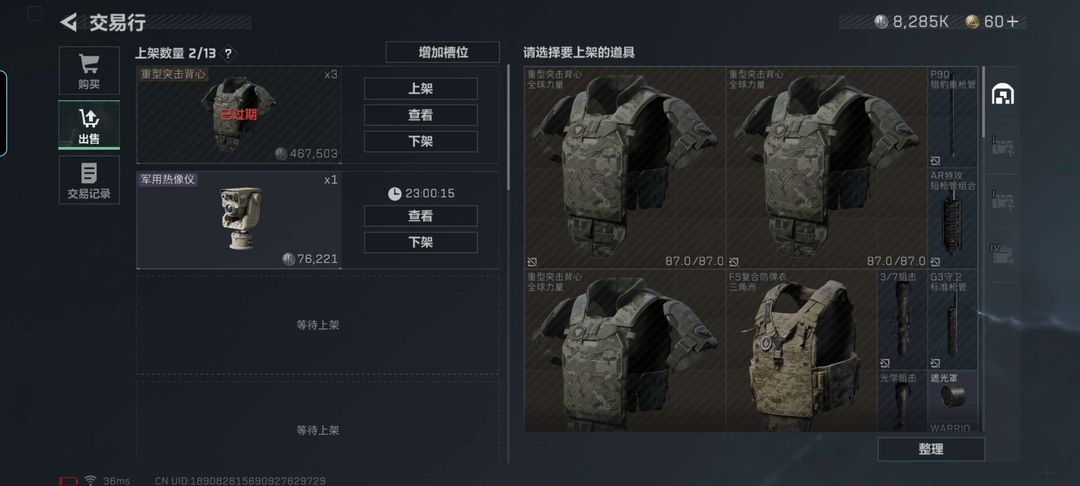Image resolution: width=1080 pixels, height=486 pixels.
Task: View the 军用热像仪 listing details
Action: point(420,216)
